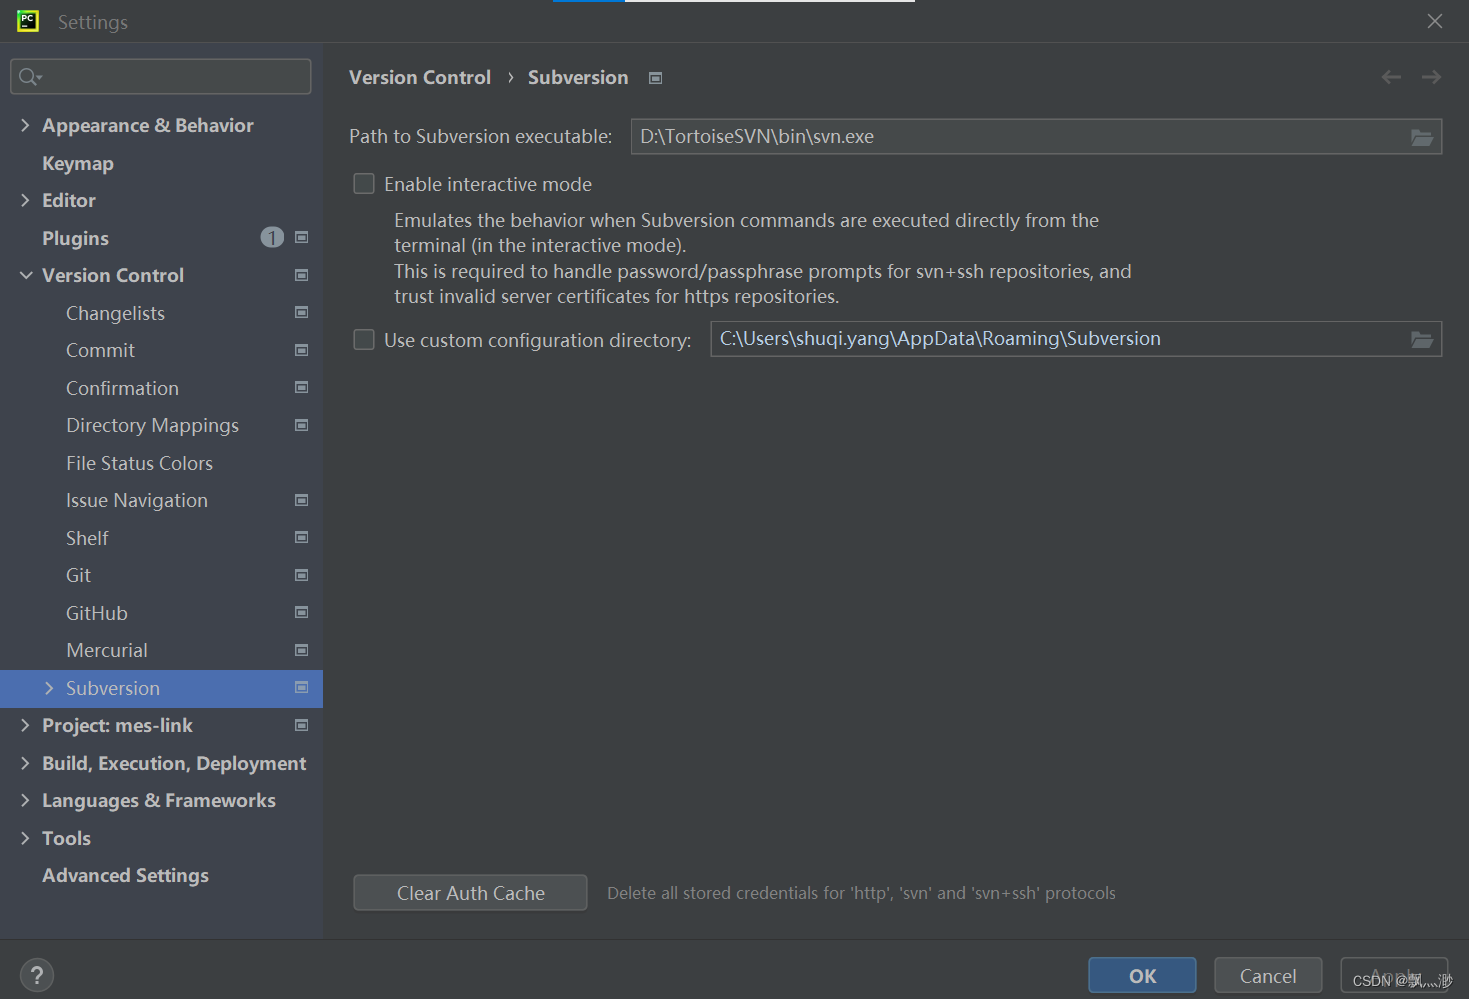Click project marker icon on GitHub row

pyautogui.click(x=302, y=613)
